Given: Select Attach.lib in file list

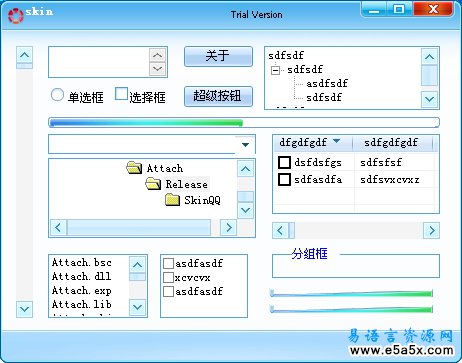Looking at the screenshot, I should pos(82,304).
